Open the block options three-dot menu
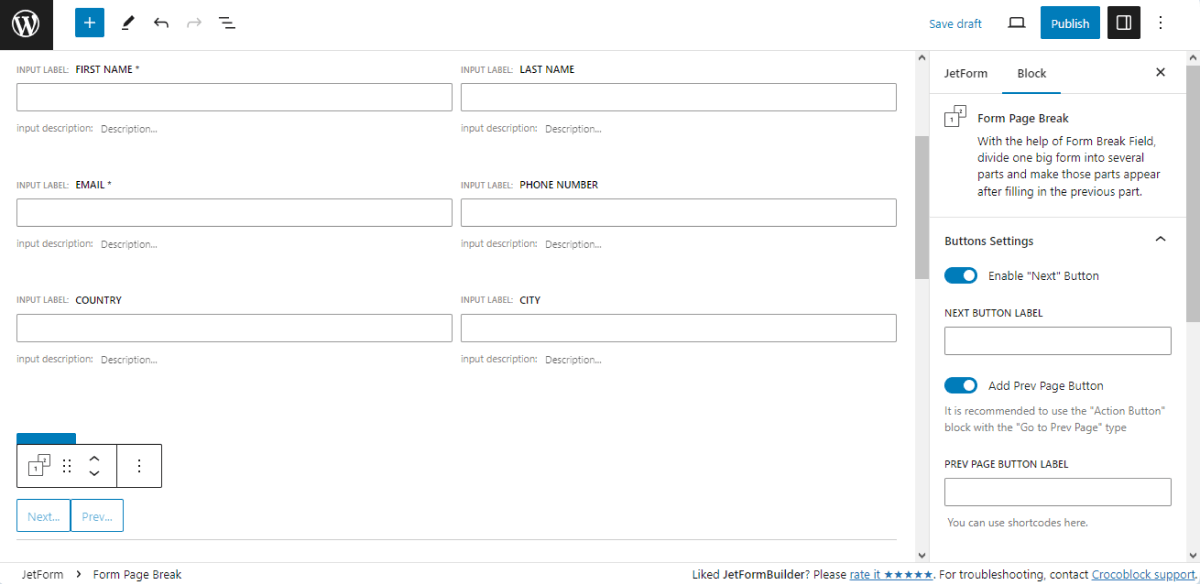 [139, 465]
